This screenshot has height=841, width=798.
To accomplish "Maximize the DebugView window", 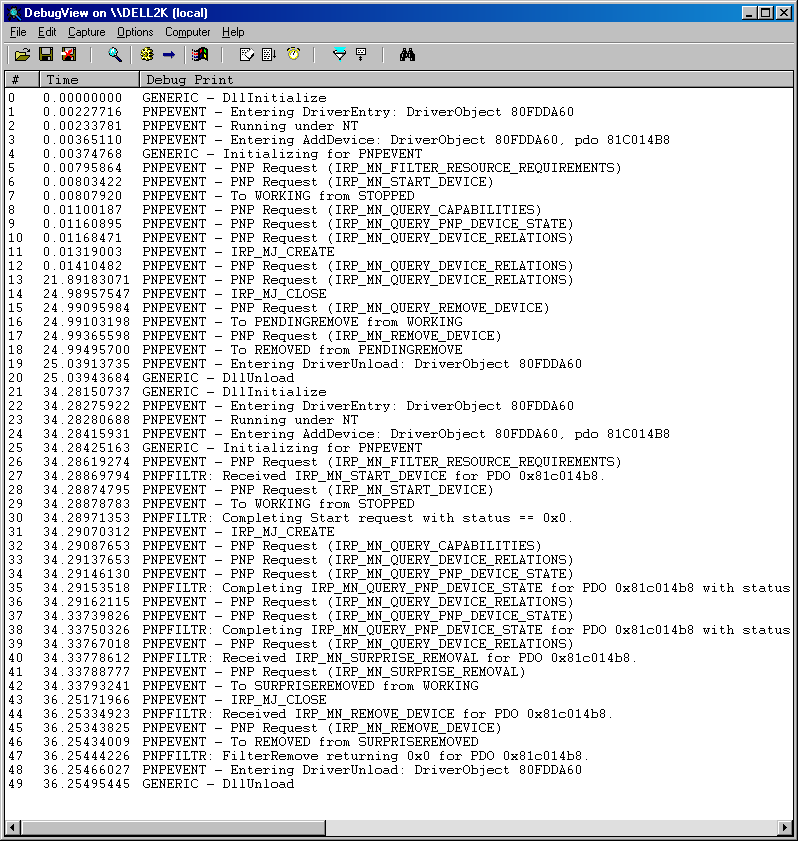I will point(766,13).
